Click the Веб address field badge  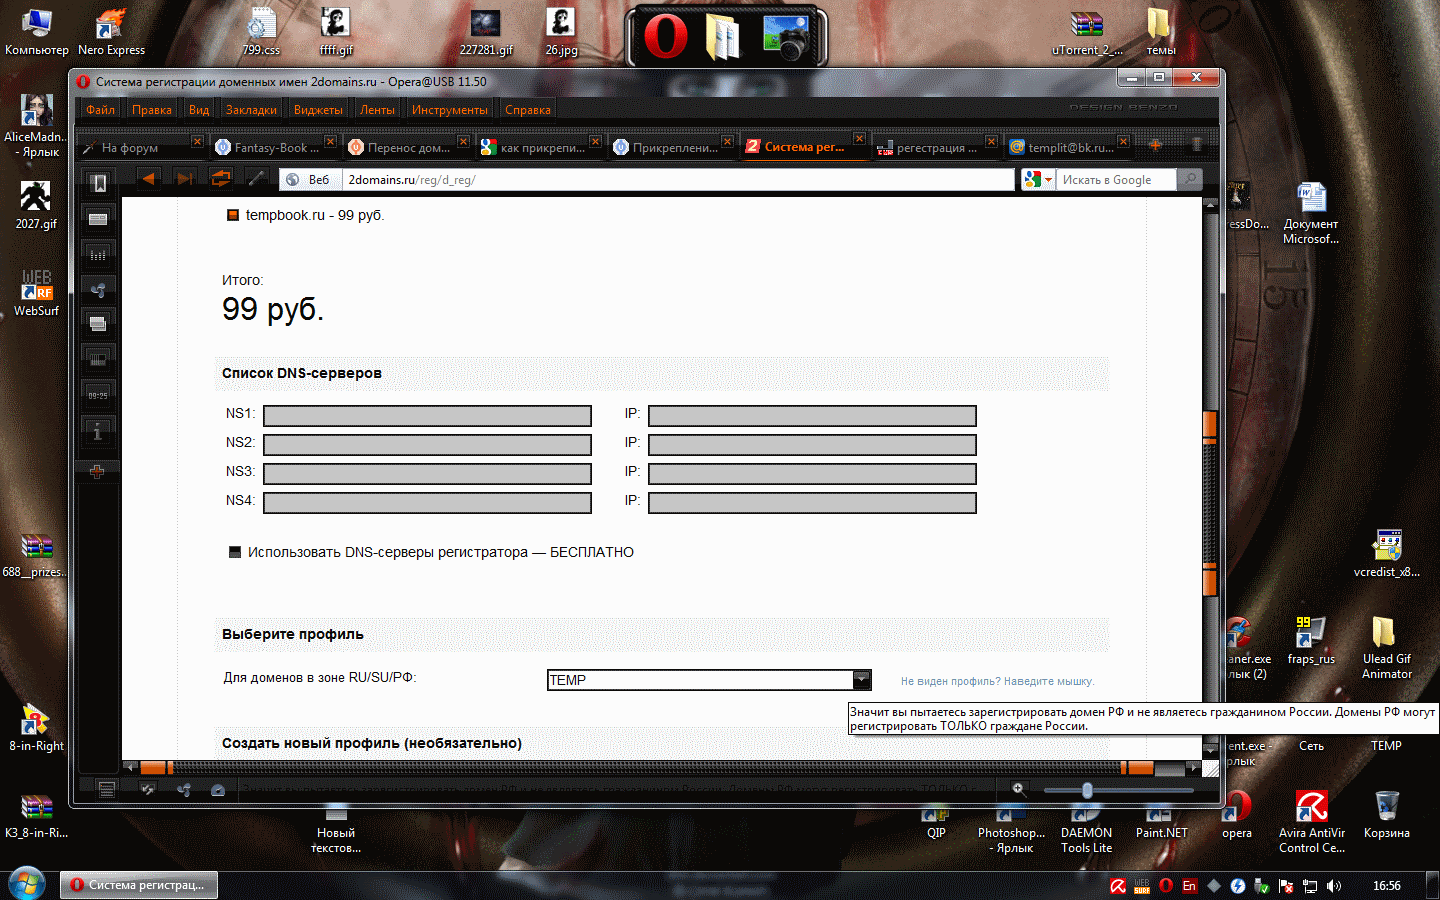coord(309,179)
